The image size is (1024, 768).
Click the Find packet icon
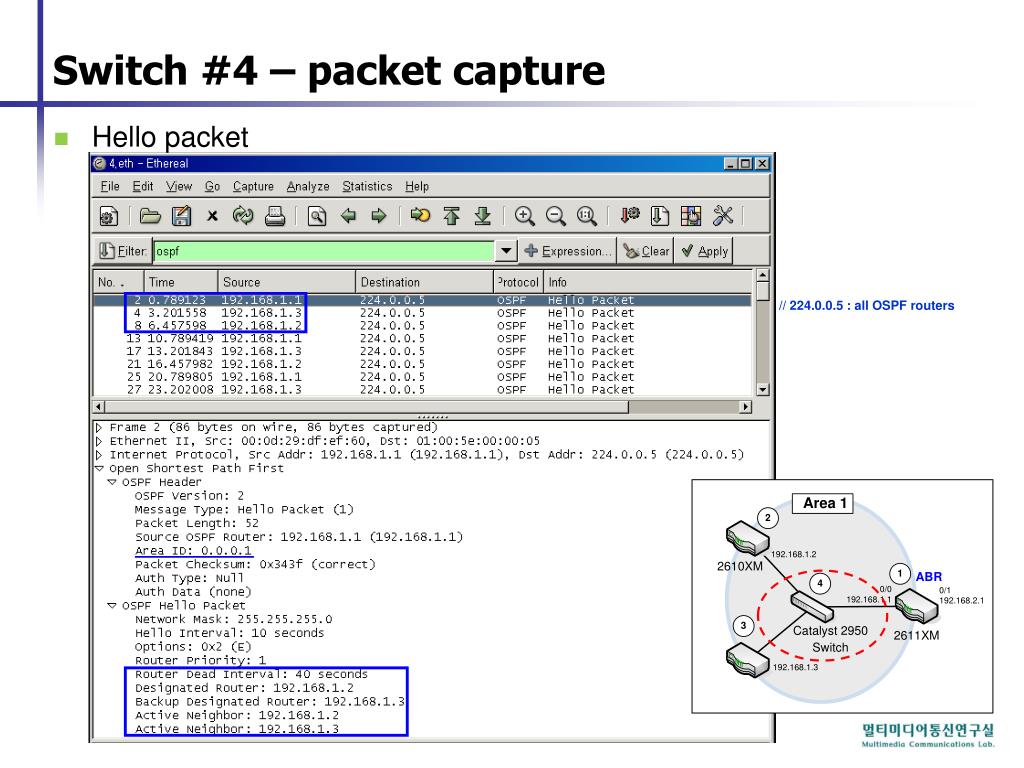point(317,216)
